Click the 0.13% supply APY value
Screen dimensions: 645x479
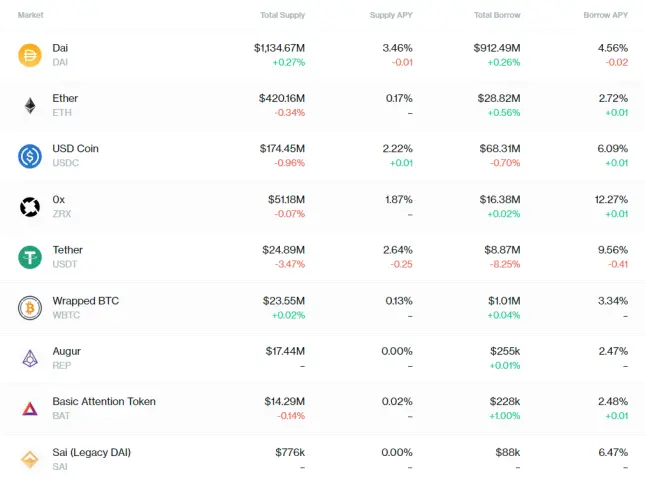(399, 301)
